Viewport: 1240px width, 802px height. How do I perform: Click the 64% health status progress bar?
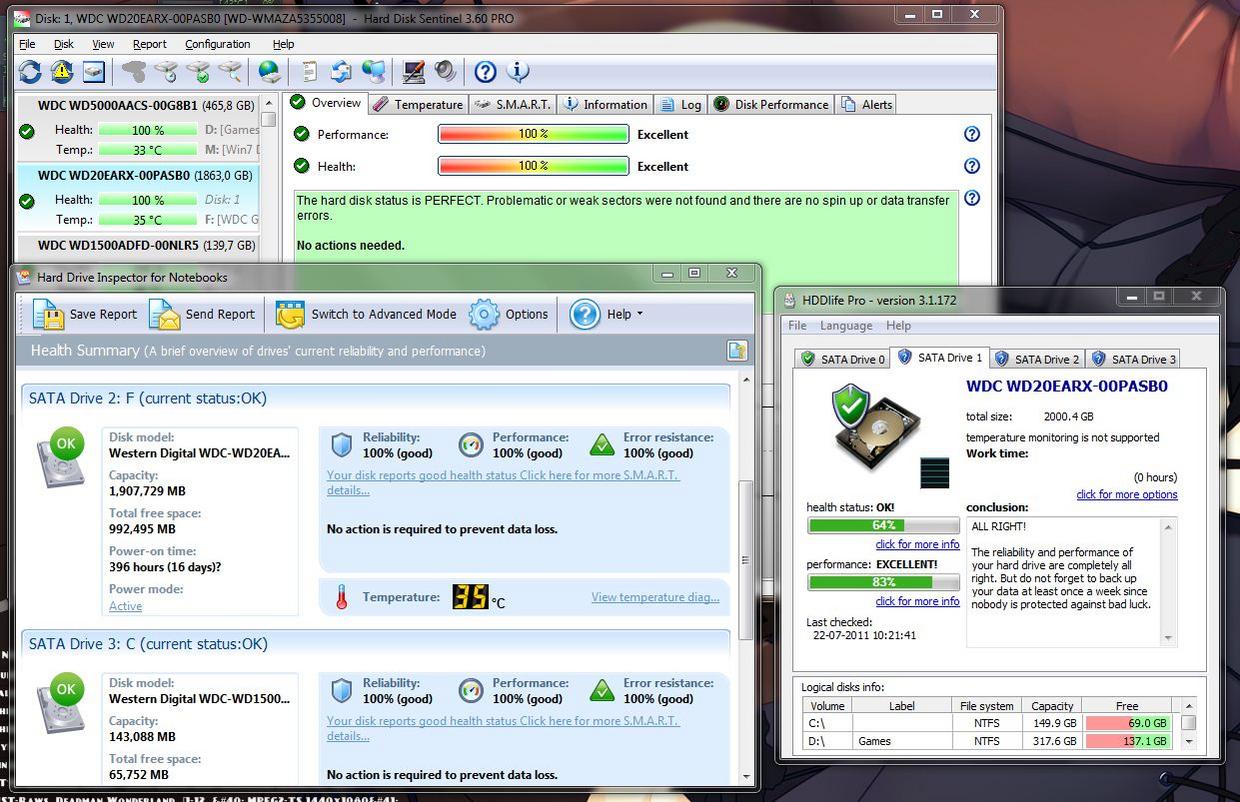pyautogui.click(x=883, y=525)
